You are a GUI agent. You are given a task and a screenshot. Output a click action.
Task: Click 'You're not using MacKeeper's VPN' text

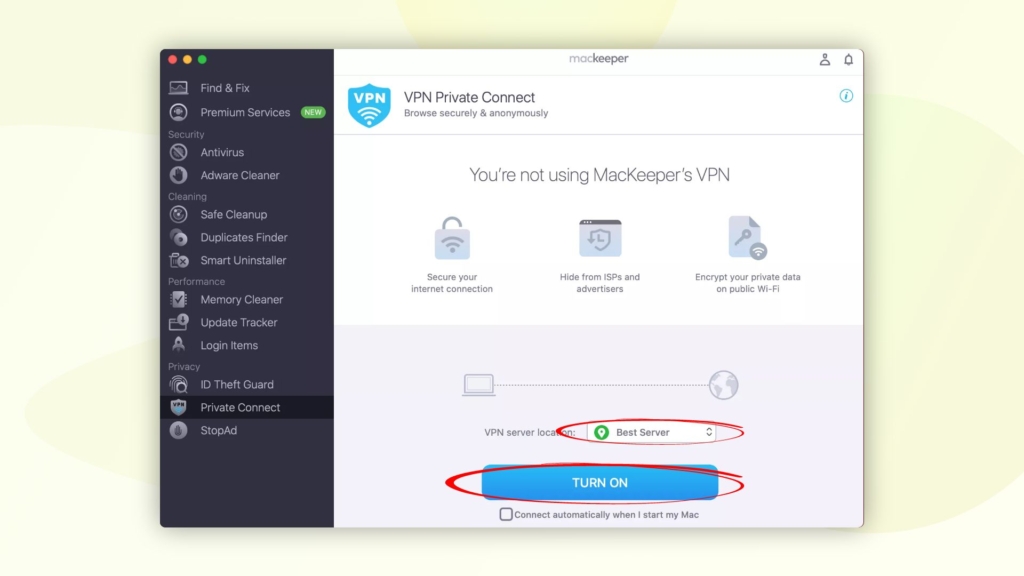(600, 175)
